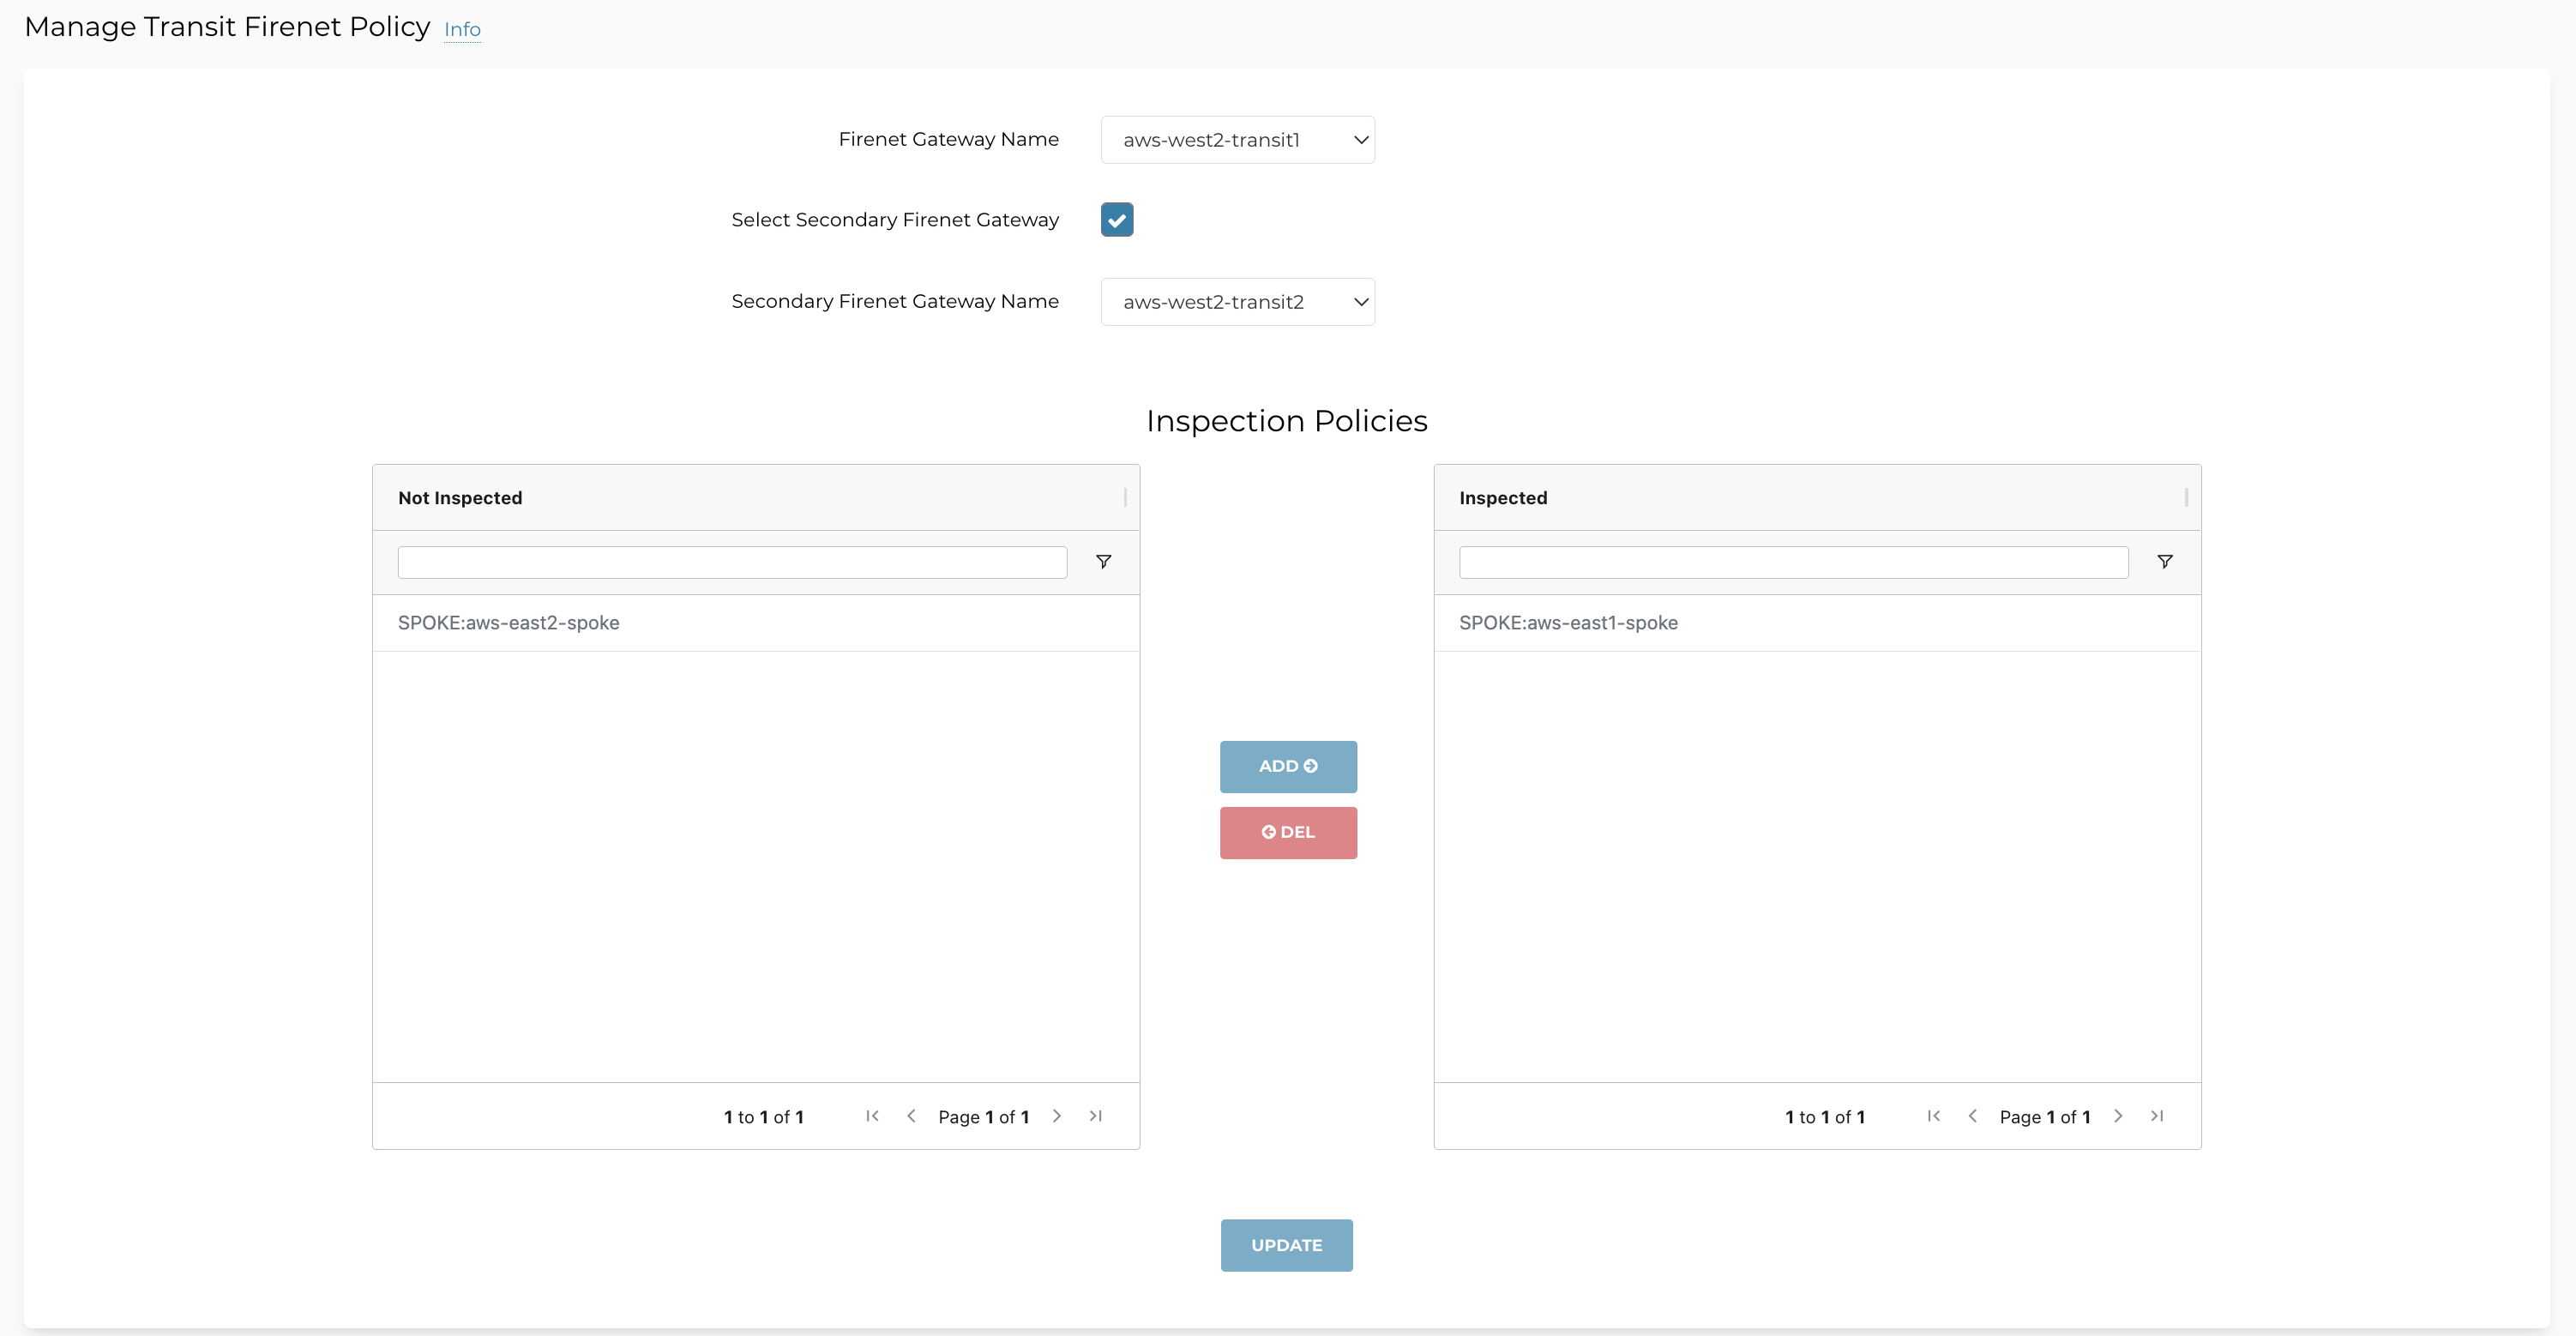Click the UPDATE button to save changes
Image resolution: width=2576 pixels, height=1336 pixels.
(x=1286, y=1244)
